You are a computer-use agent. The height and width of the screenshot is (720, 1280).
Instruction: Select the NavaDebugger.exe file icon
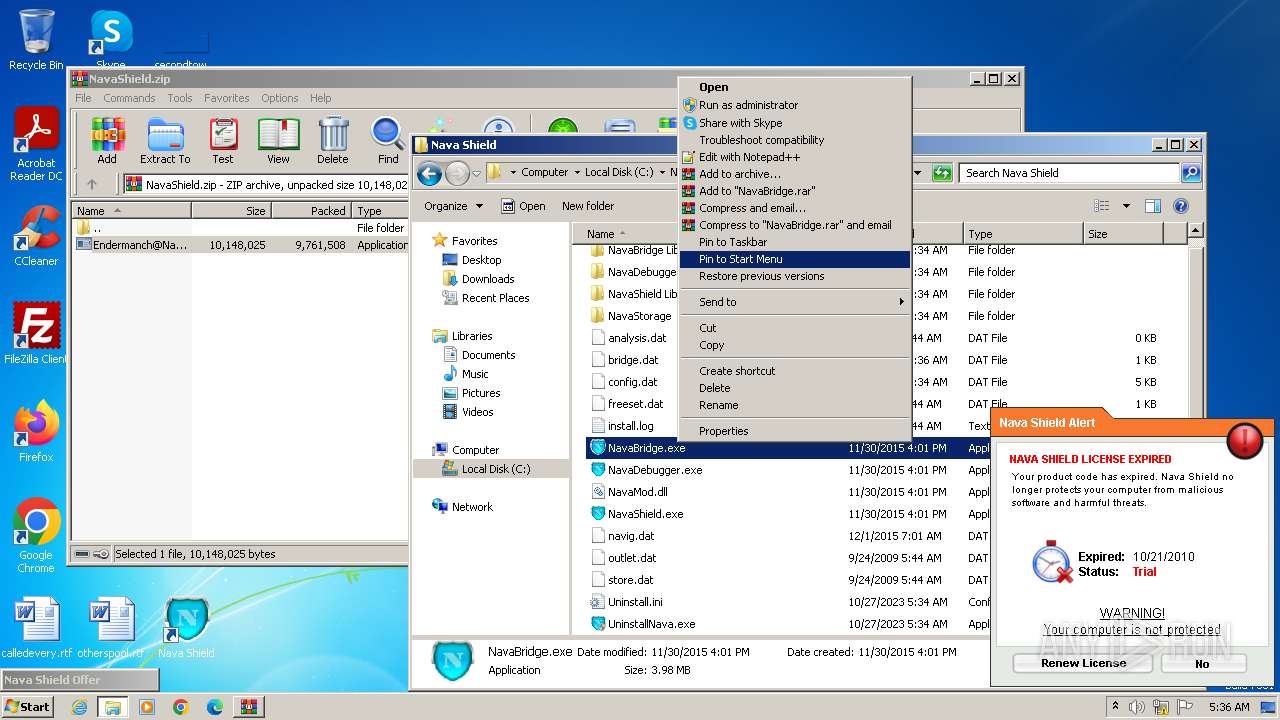pyautogui.click(x=598, y=469)
